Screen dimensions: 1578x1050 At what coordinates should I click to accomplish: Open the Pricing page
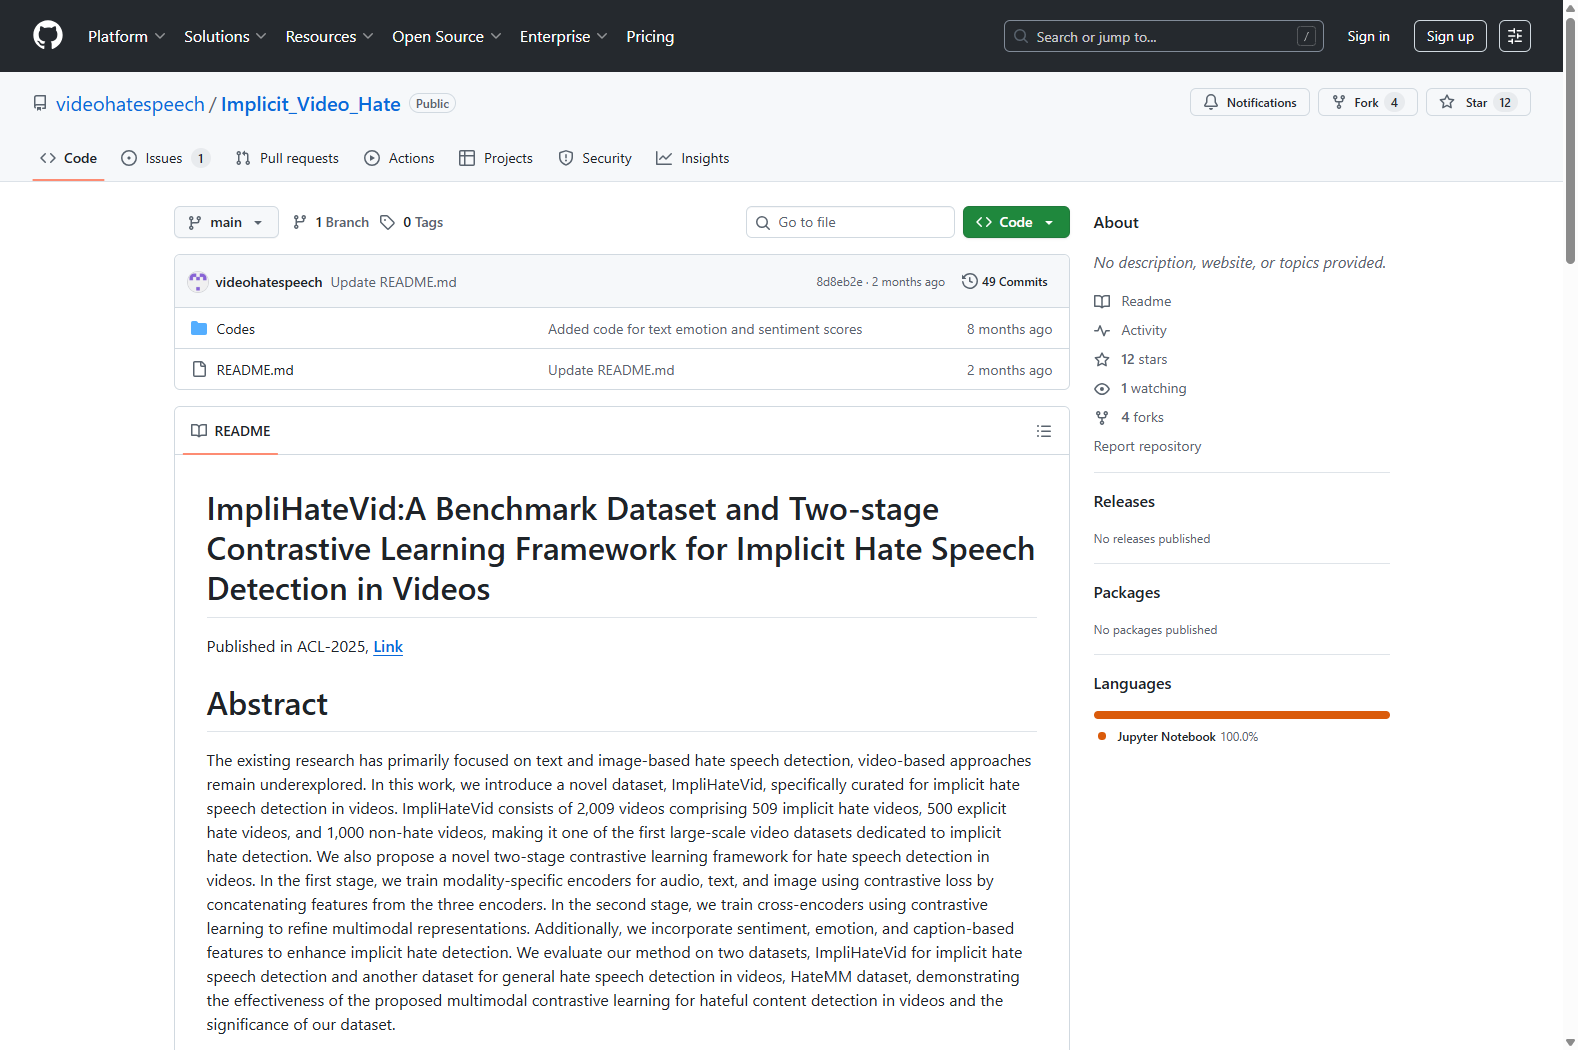[650, 36]
